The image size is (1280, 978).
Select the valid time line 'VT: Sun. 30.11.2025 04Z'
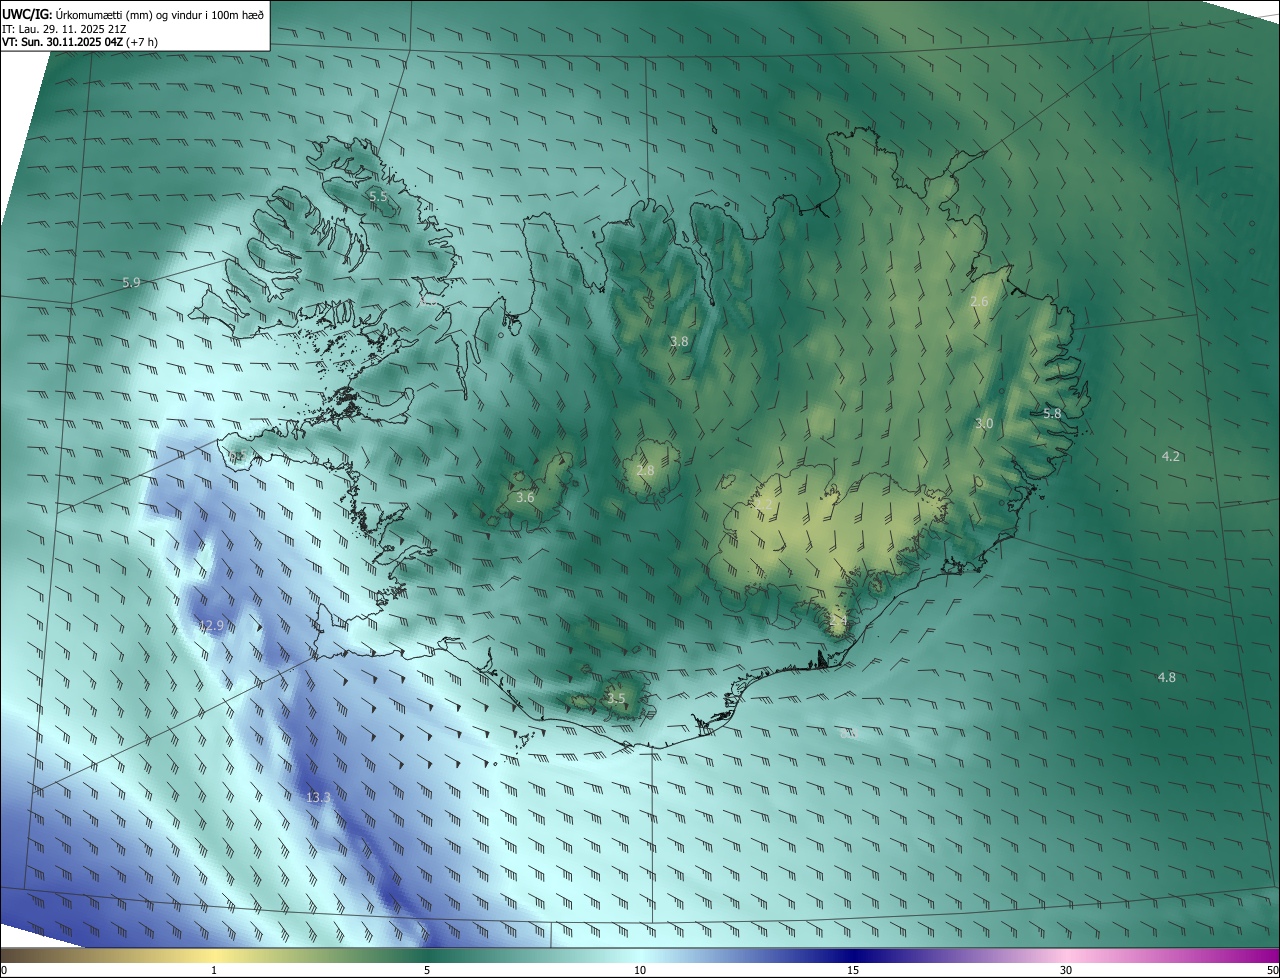tap(65, 42)
